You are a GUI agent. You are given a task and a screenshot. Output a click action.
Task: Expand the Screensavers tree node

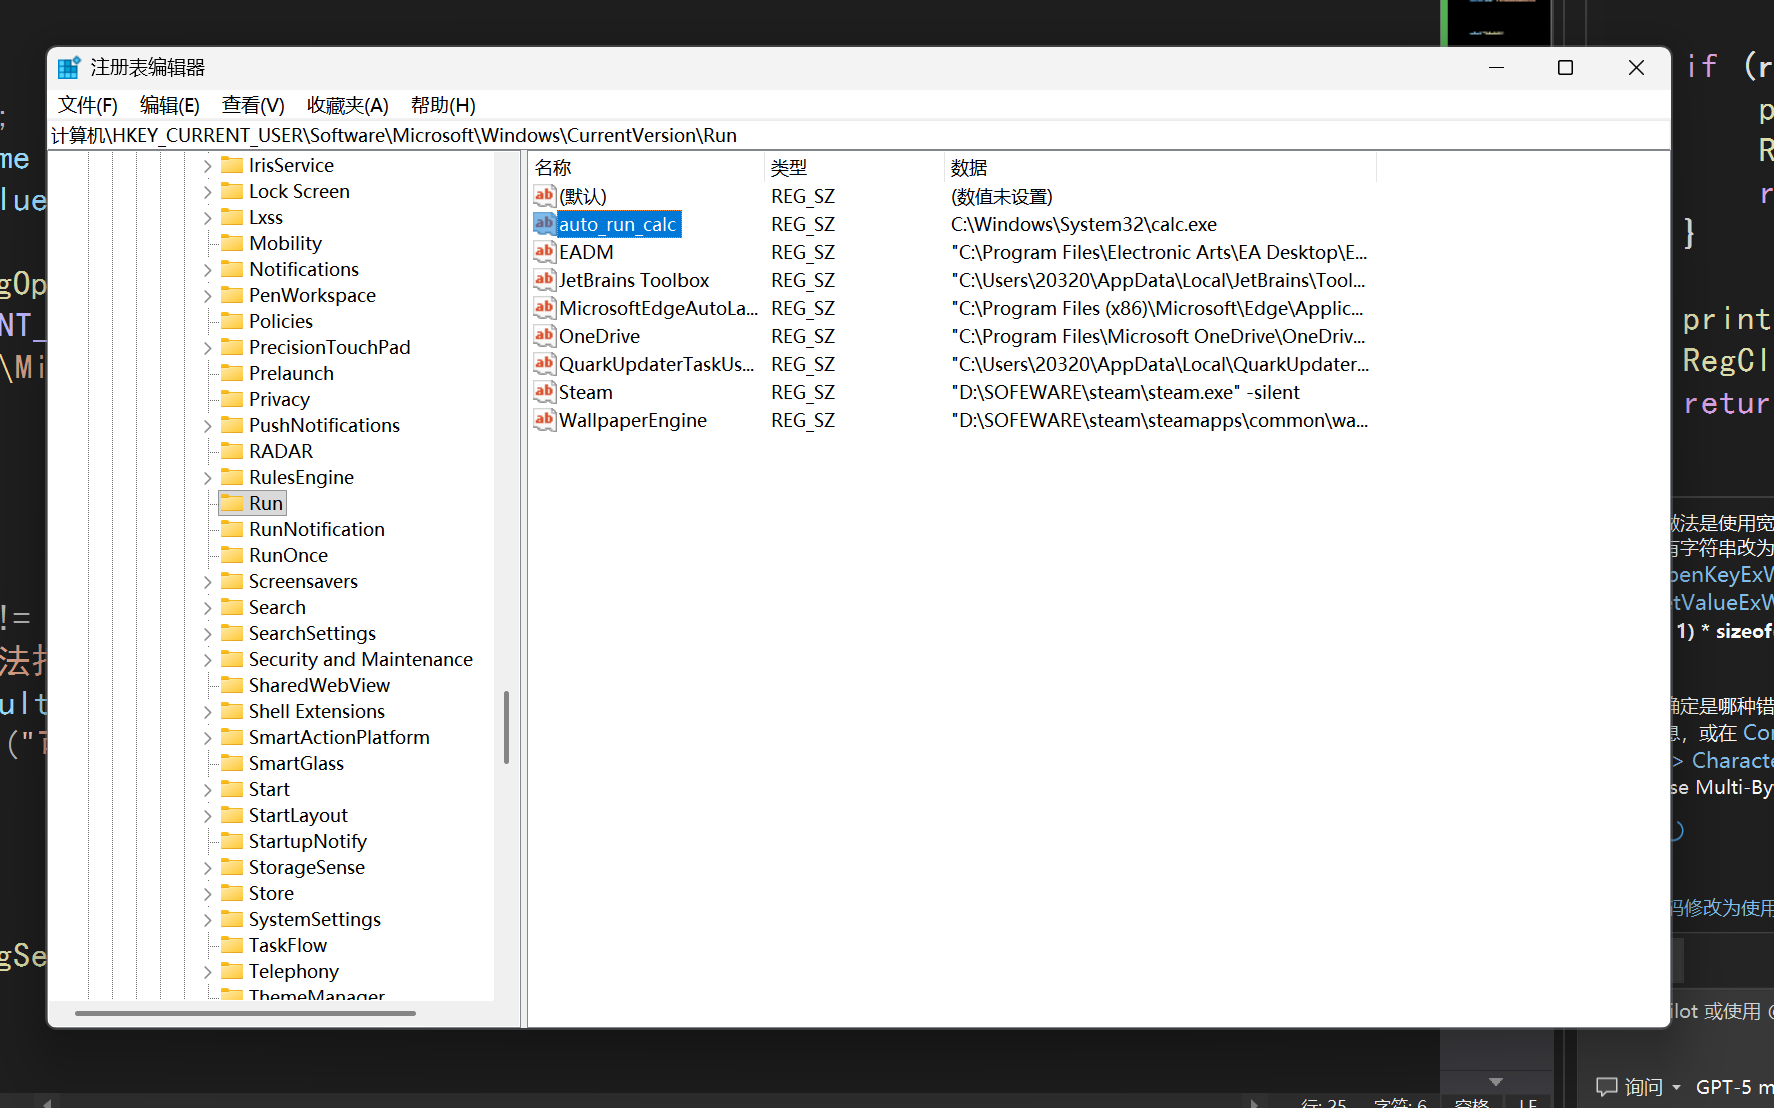[x=208, y=581]
